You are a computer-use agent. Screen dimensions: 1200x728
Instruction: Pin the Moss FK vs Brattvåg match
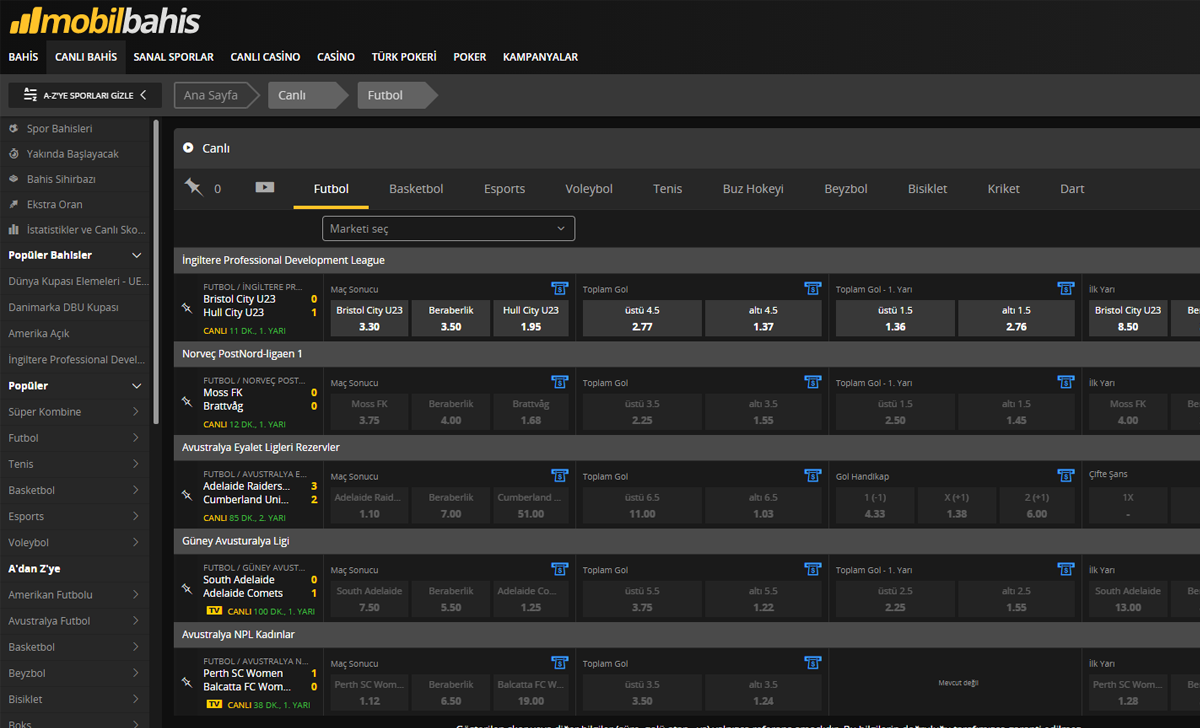186,401
